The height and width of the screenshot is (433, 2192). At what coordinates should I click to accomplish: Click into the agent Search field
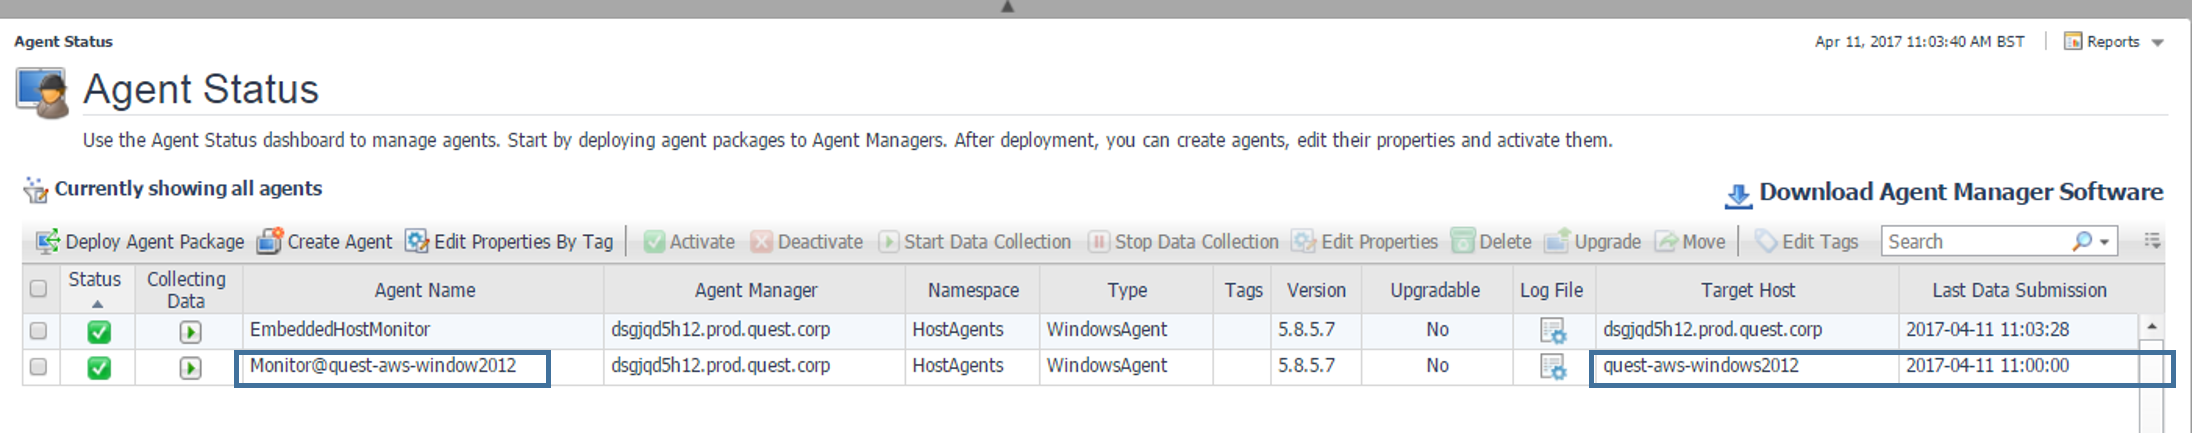tap(1975, 242)
